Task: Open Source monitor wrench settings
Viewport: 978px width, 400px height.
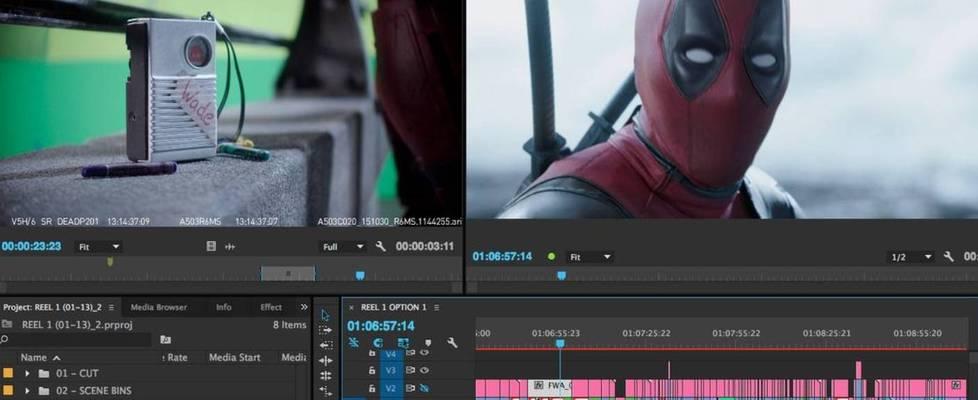Action: coord(380,246)
